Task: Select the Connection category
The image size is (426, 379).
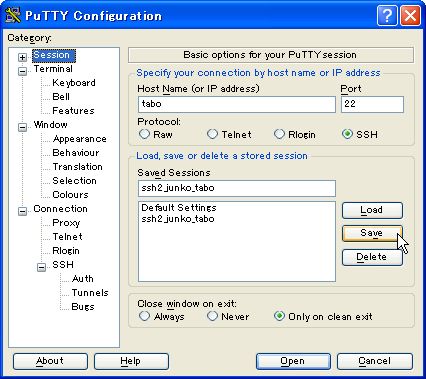Action: (x=60, y=209)
